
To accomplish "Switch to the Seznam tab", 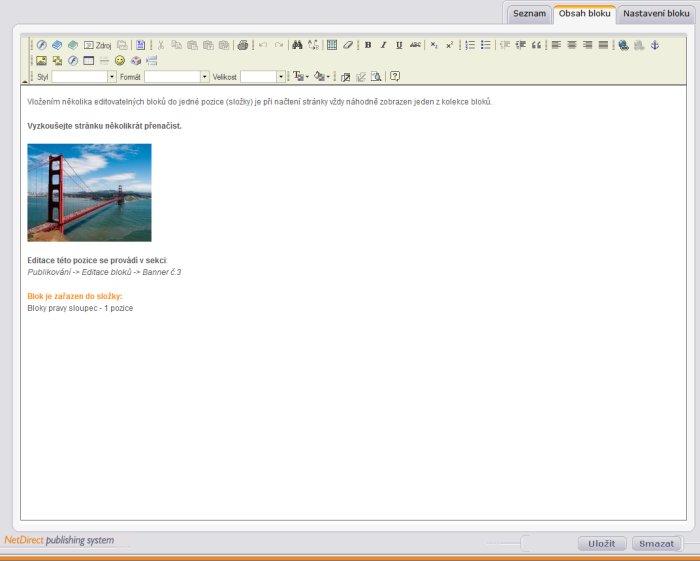I will pyautogui.click(x=529, y=14).
